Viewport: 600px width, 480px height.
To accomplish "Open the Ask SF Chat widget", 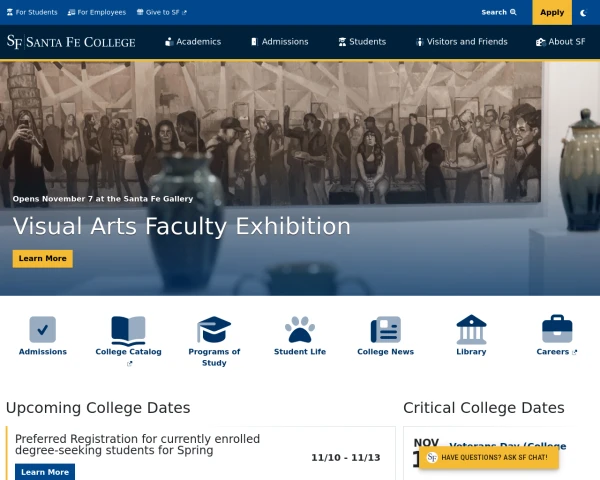I will pyautogui.click(x=488, y=457).
